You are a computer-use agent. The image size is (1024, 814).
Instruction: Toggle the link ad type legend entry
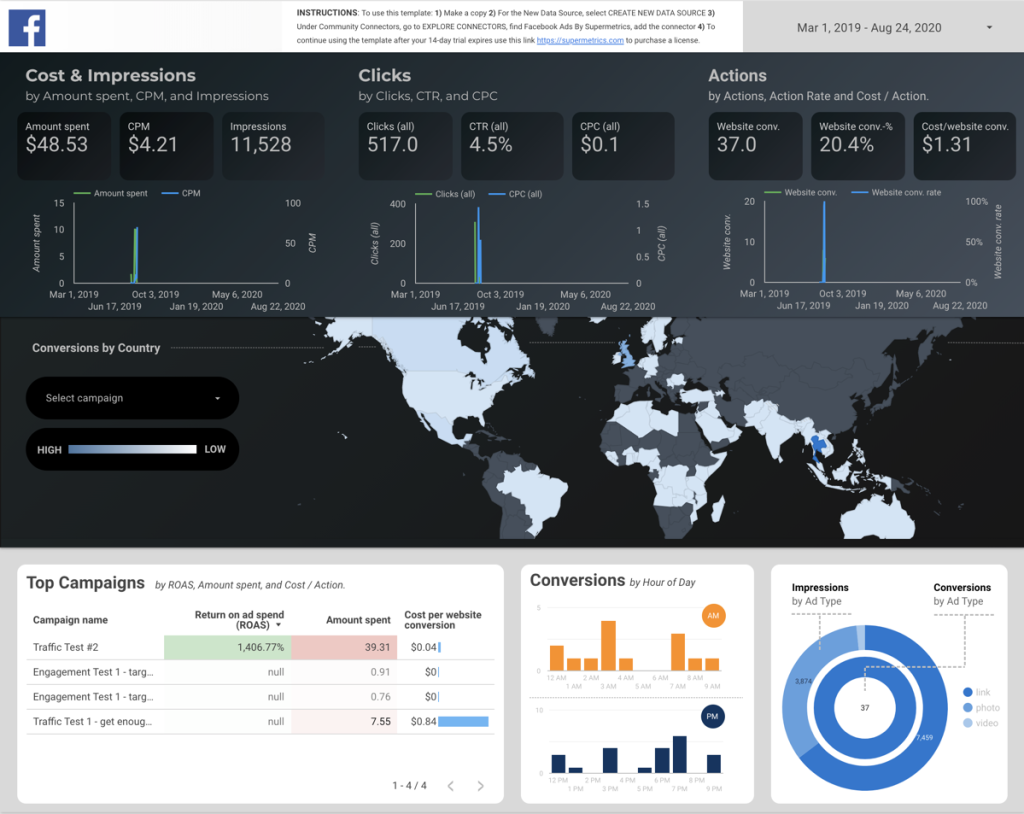click(x=974, y=690)
